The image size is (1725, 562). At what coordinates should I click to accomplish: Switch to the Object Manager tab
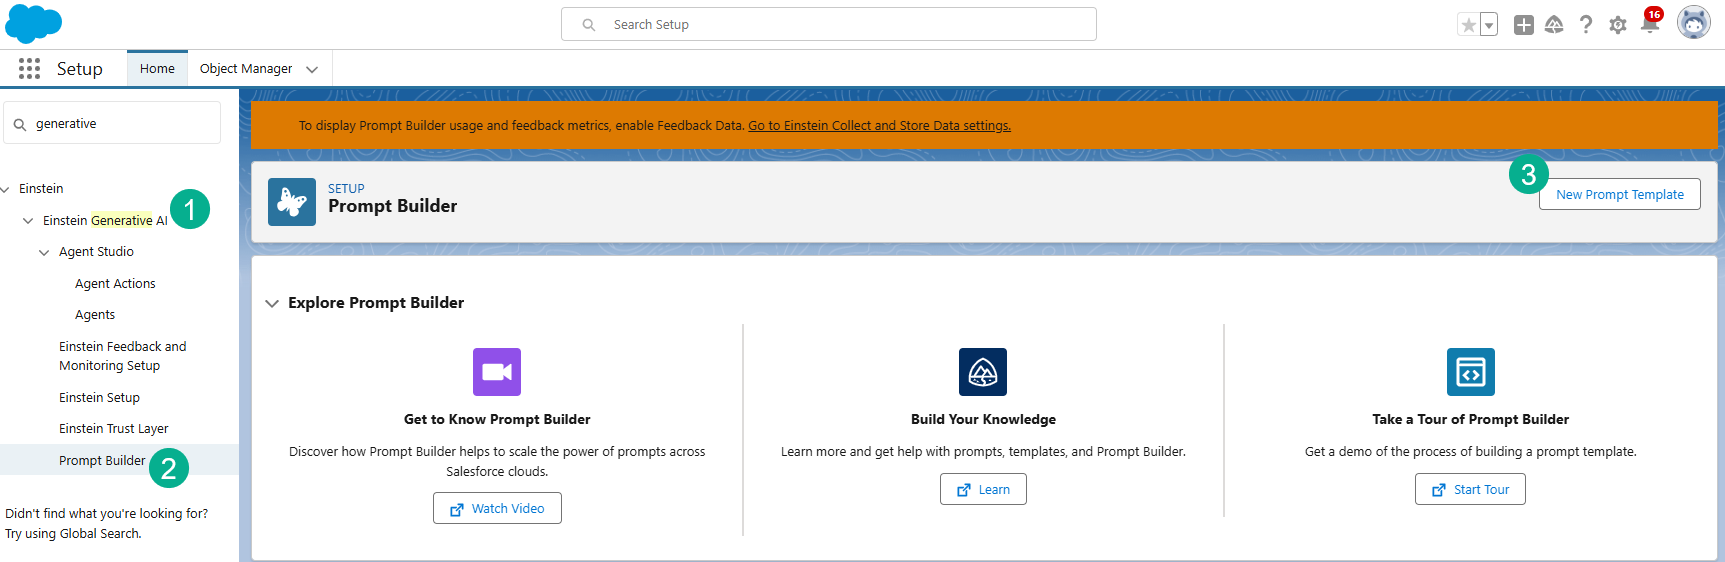[246, 68]
